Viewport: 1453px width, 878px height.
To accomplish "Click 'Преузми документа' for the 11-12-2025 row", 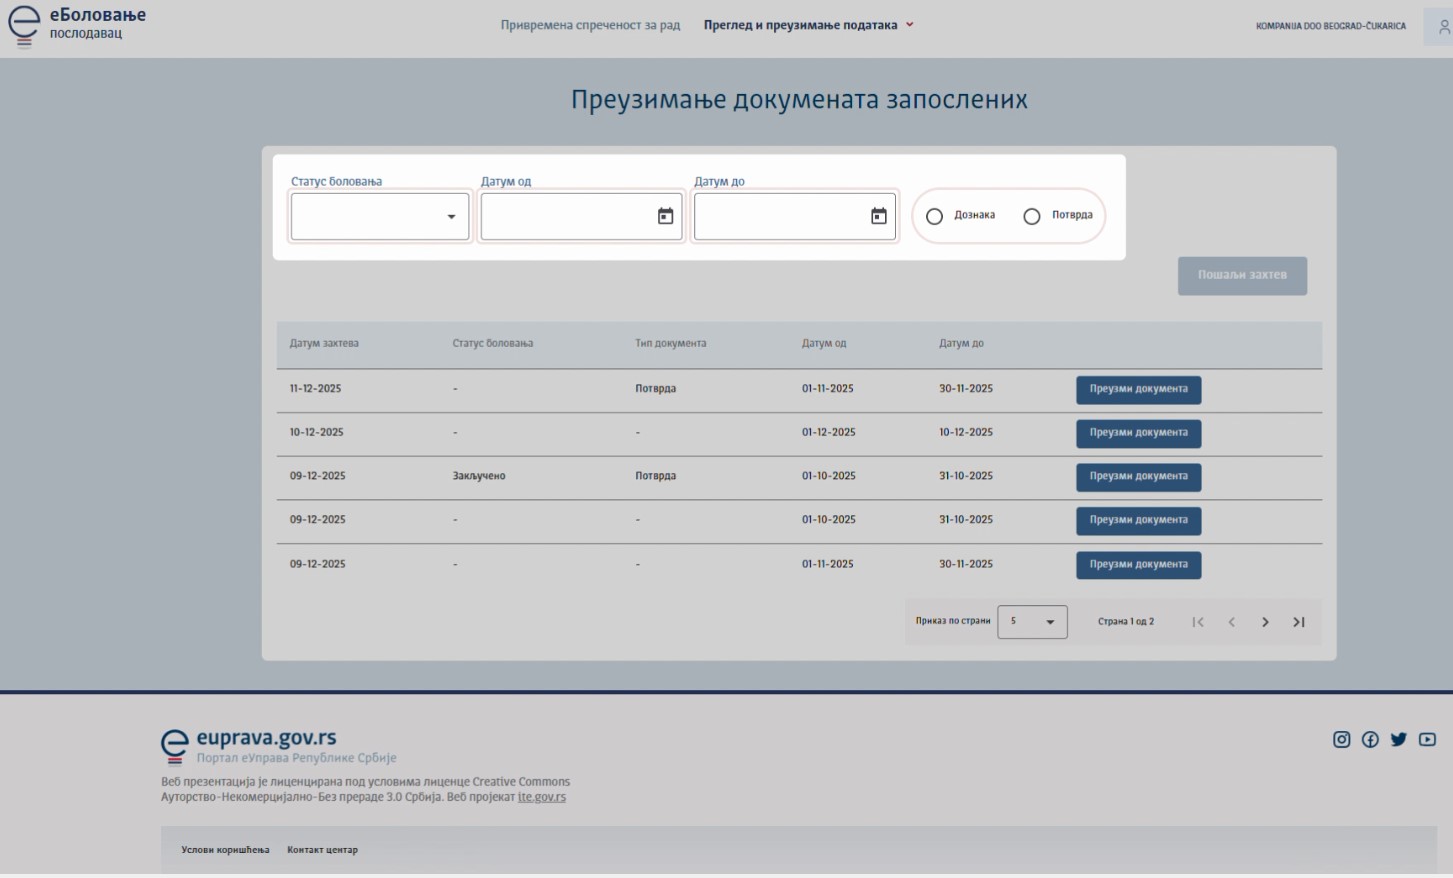I will click(x=1138, y=389).
